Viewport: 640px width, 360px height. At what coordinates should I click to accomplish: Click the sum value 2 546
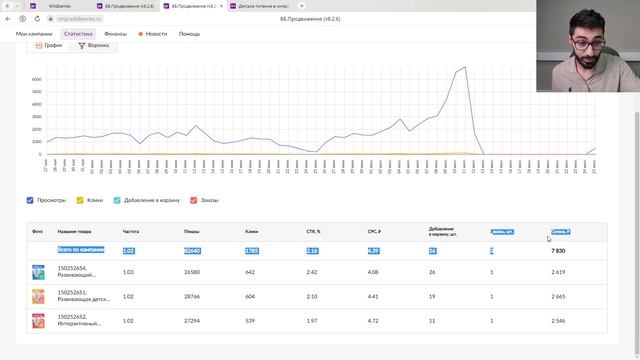pos(558,321)
